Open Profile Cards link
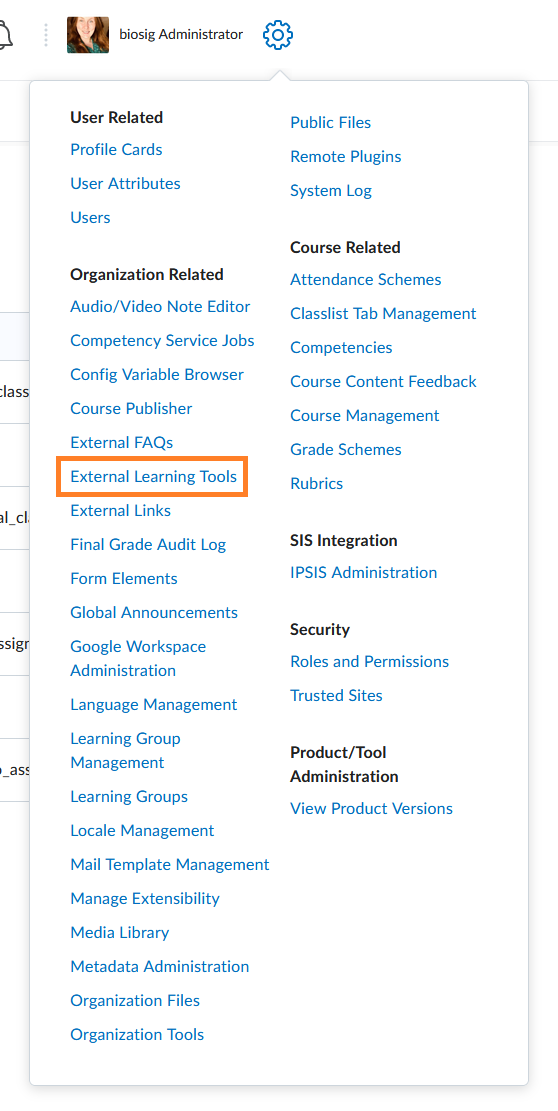558x1111 pixels. point(116,150)
